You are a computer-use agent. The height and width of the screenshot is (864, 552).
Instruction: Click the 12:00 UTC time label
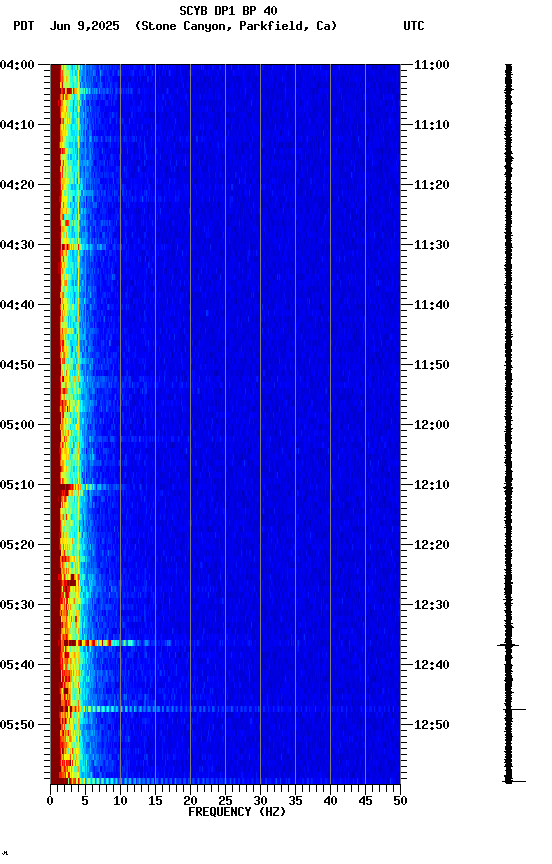432,425
